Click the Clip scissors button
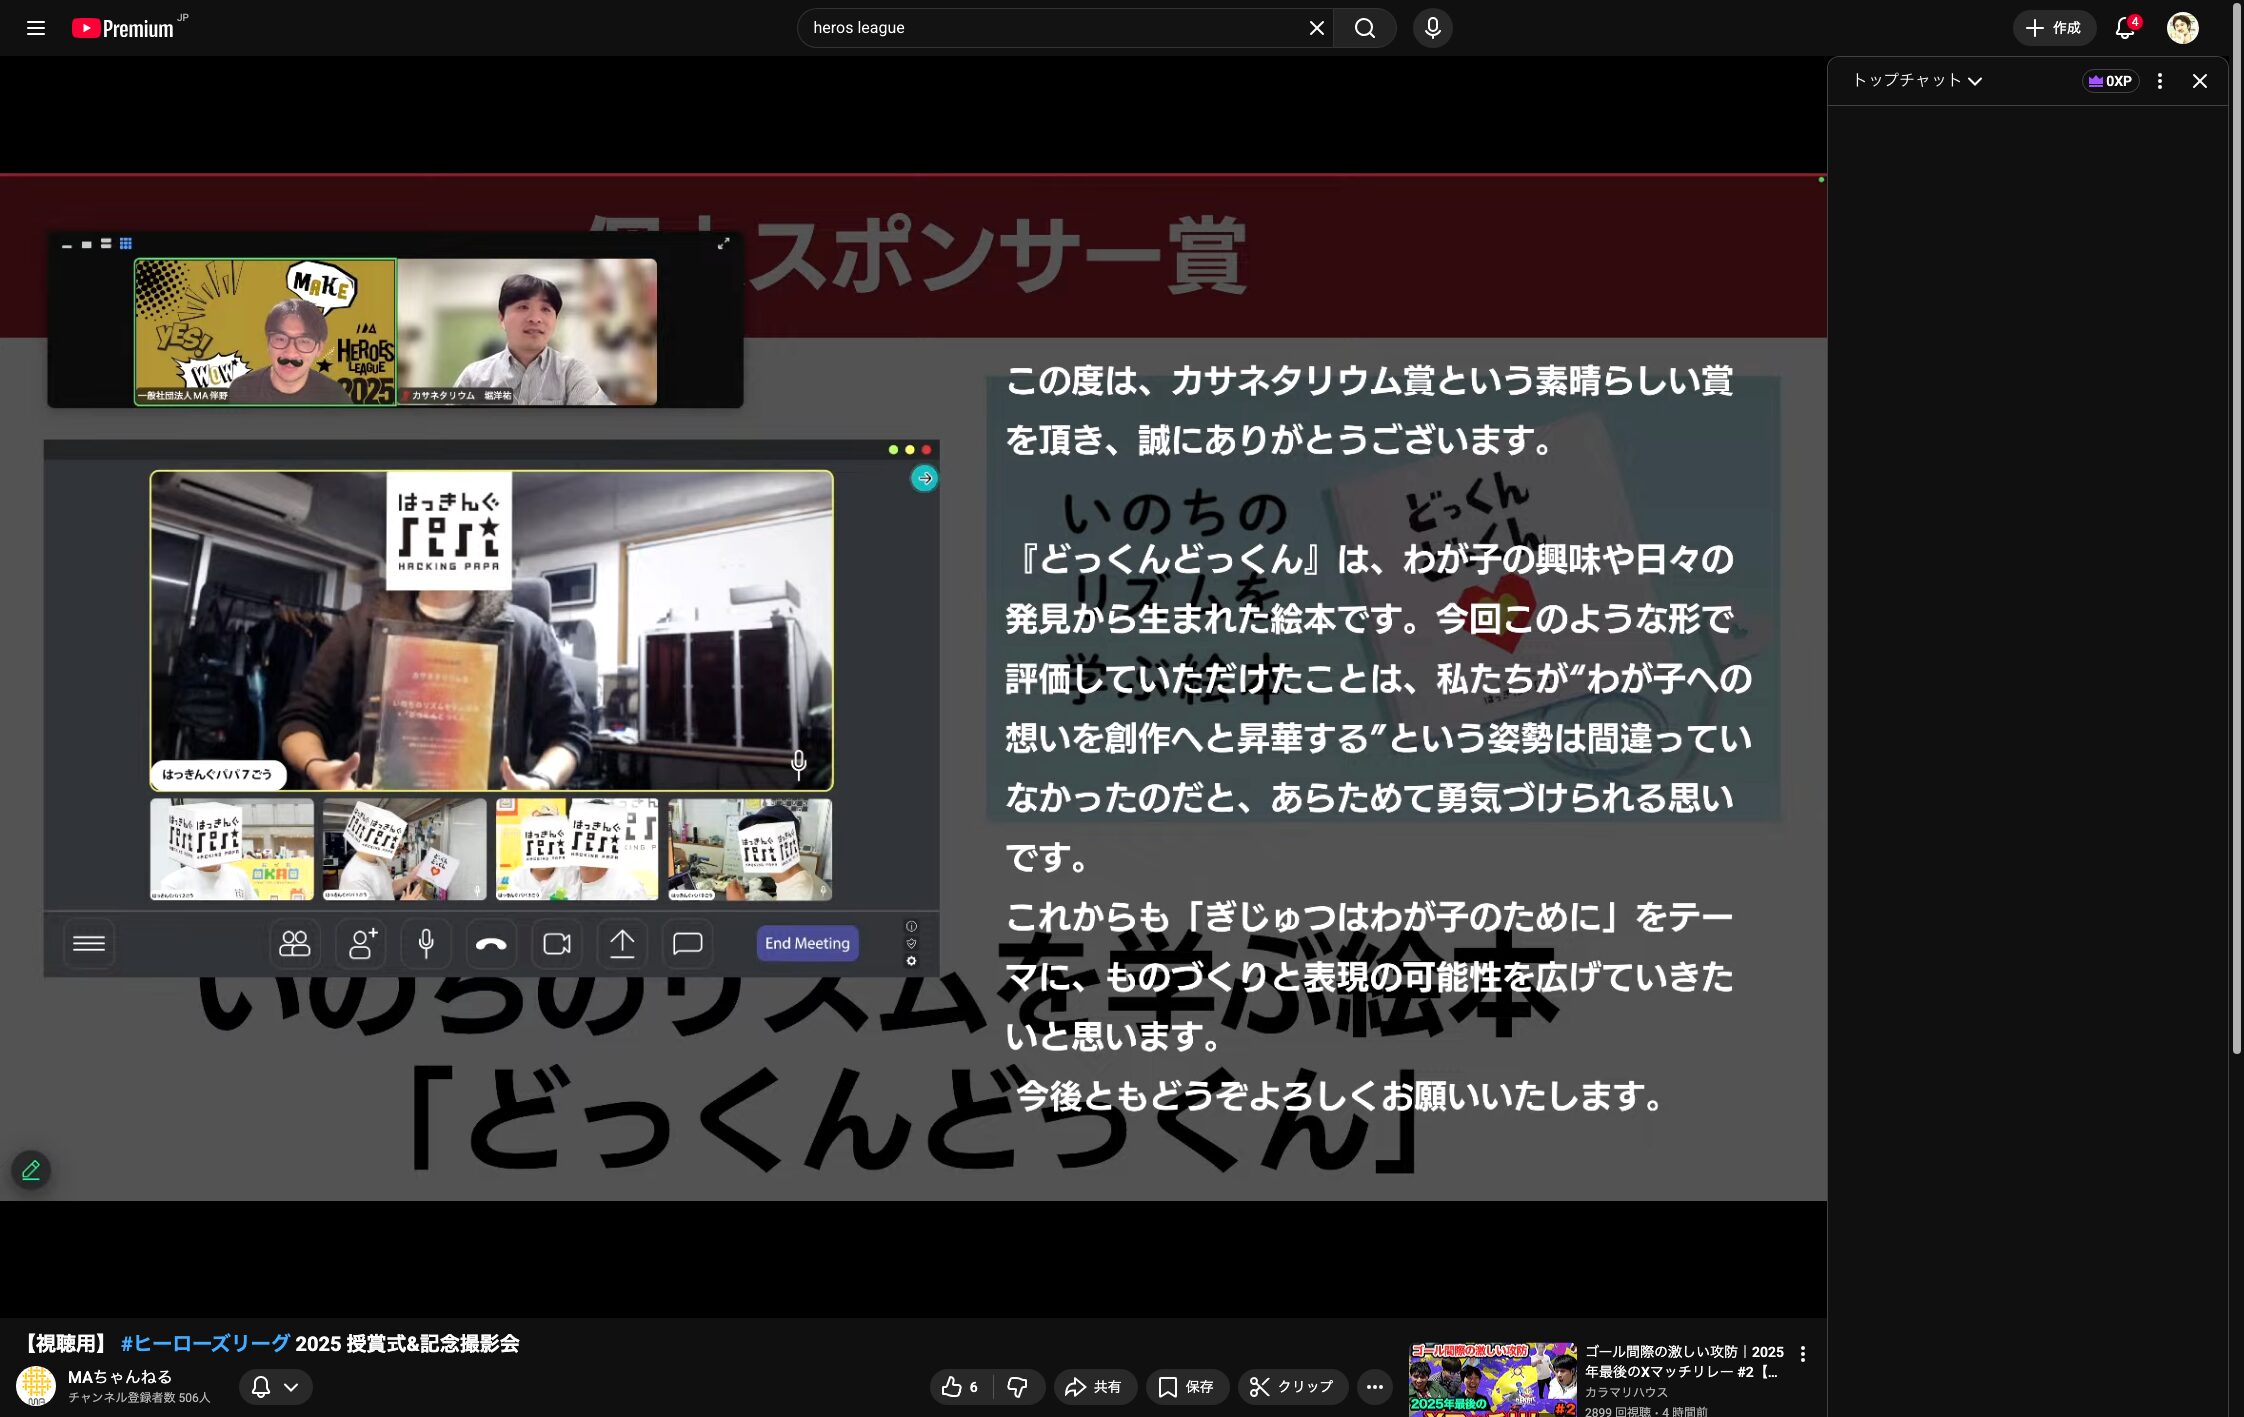Viewport: 2244px width, 1417px height. (x=1292, y=1386)
